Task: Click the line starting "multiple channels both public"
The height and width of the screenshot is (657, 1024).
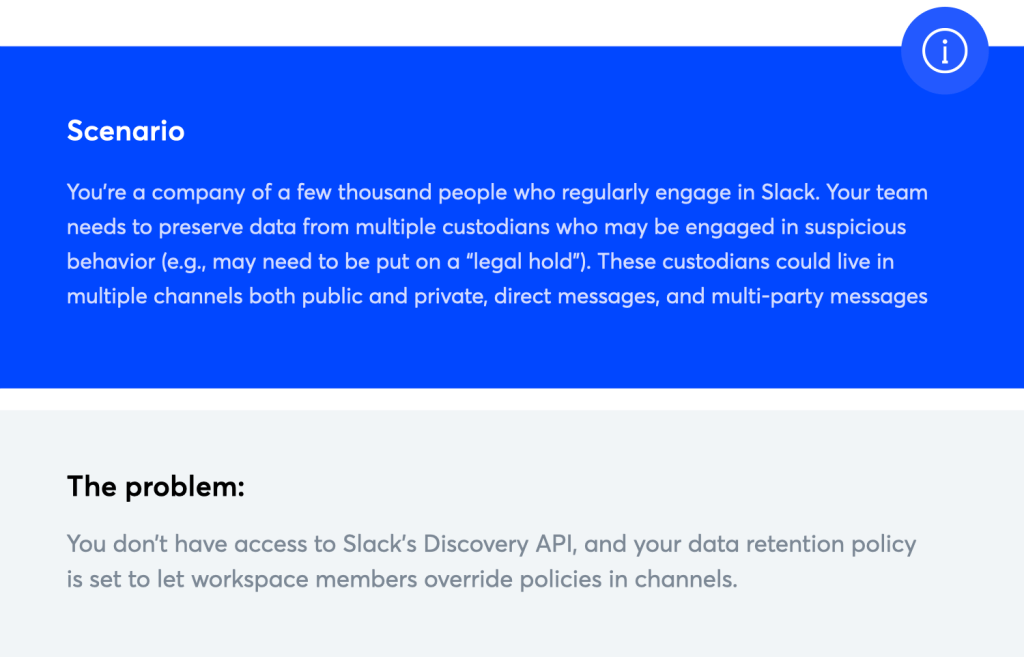Action: 497,296
